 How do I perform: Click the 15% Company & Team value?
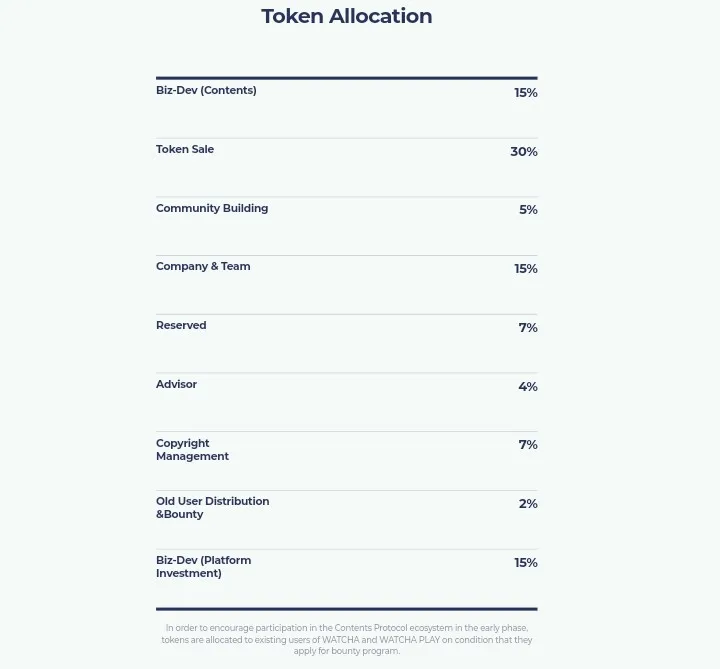coord(526,269)
